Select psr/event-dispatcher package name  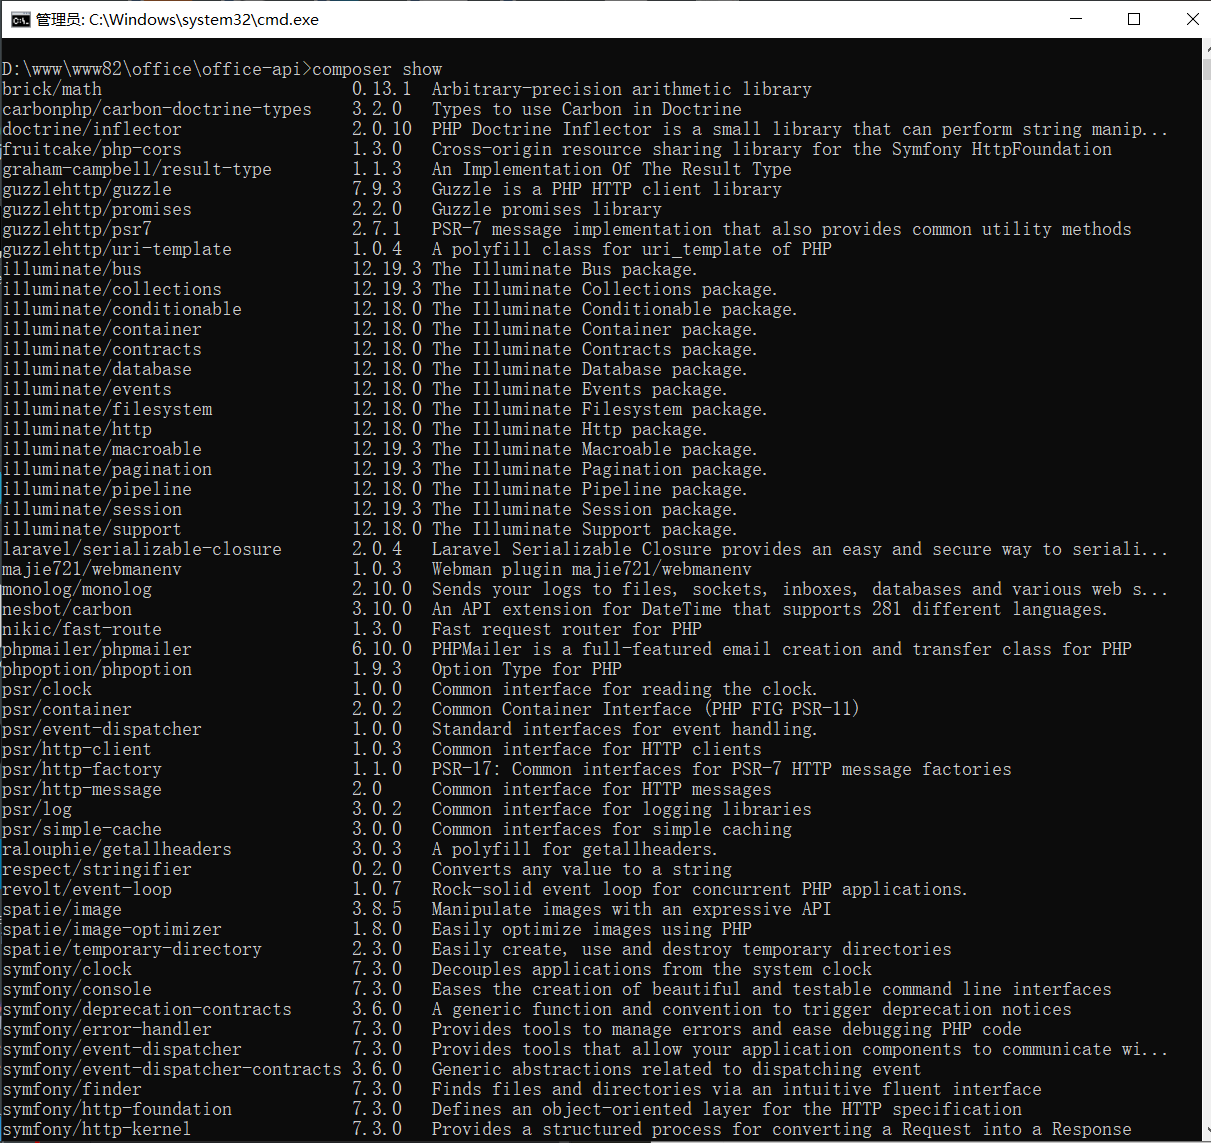pyautogui.click(x=102, y=729)
